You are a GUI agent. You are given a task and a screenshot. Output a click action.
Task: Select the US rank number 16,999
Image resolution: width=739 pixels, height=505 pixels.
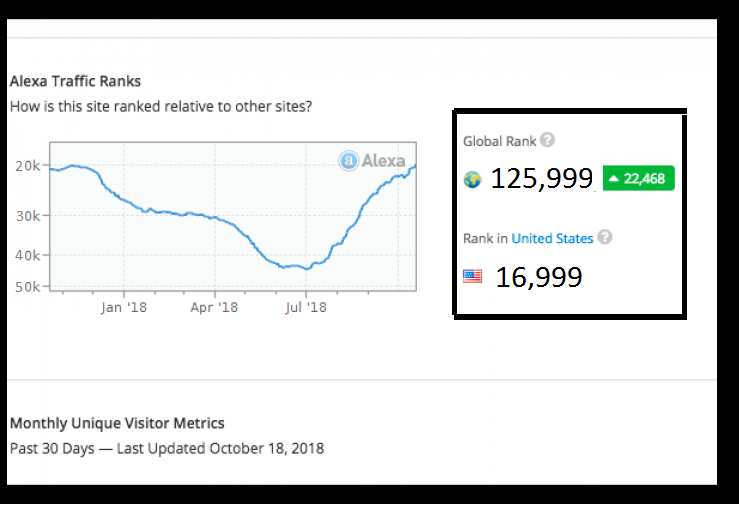point(539,276)
